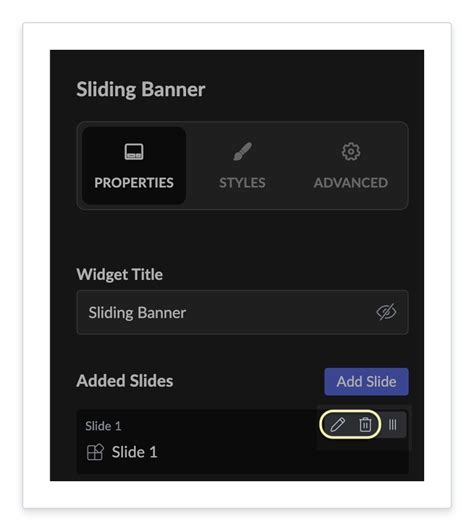Click the Slide 1 row background
The height and width of the screenshot is (531, 474).
click(242, 442)
